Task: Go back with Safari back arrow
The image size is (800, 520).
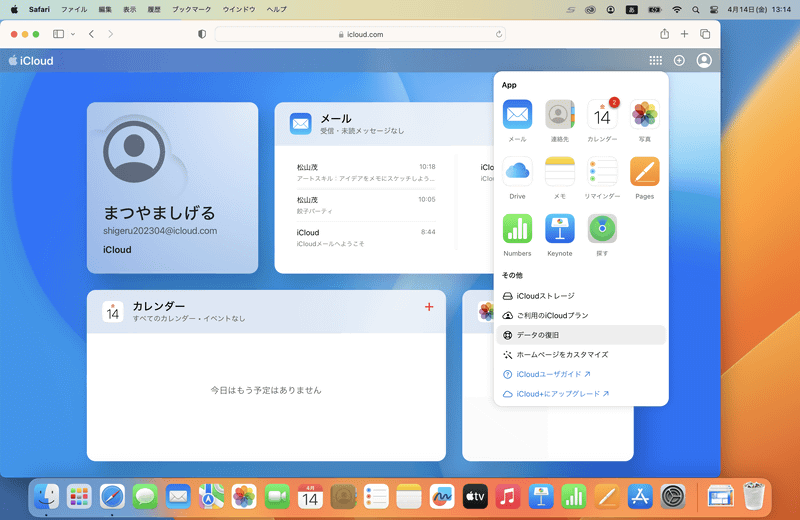Action: tap(91, 34)
